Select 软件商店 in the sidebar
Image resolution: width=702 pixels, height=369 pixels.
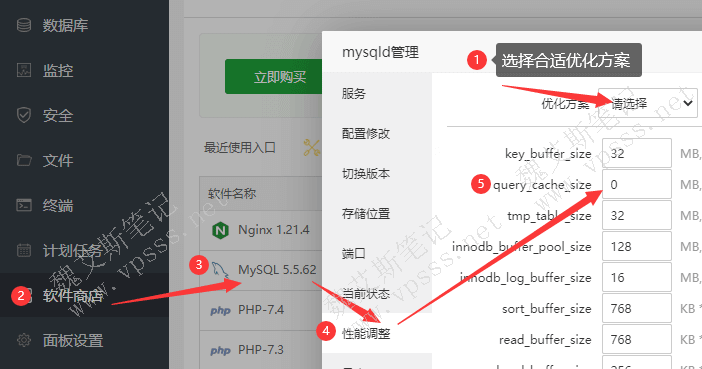(x=73, y=296)
